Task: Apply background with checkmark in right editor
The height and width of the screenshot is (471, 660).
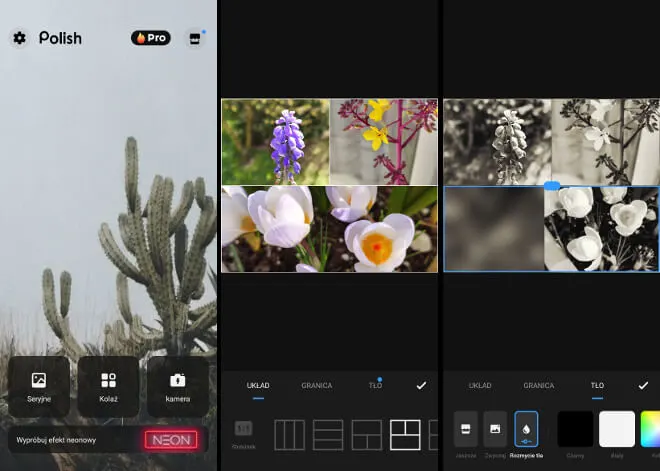Action: coord(643,385)
